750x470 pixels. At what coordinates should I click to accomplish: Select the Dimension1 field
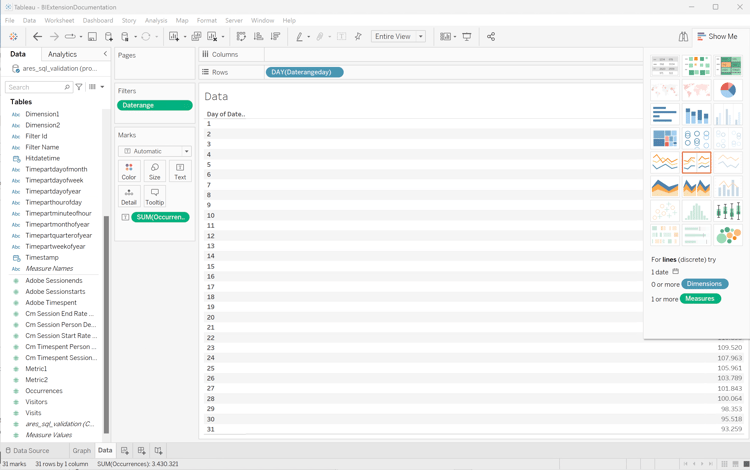pyautogui.click(x=42, y=114)
